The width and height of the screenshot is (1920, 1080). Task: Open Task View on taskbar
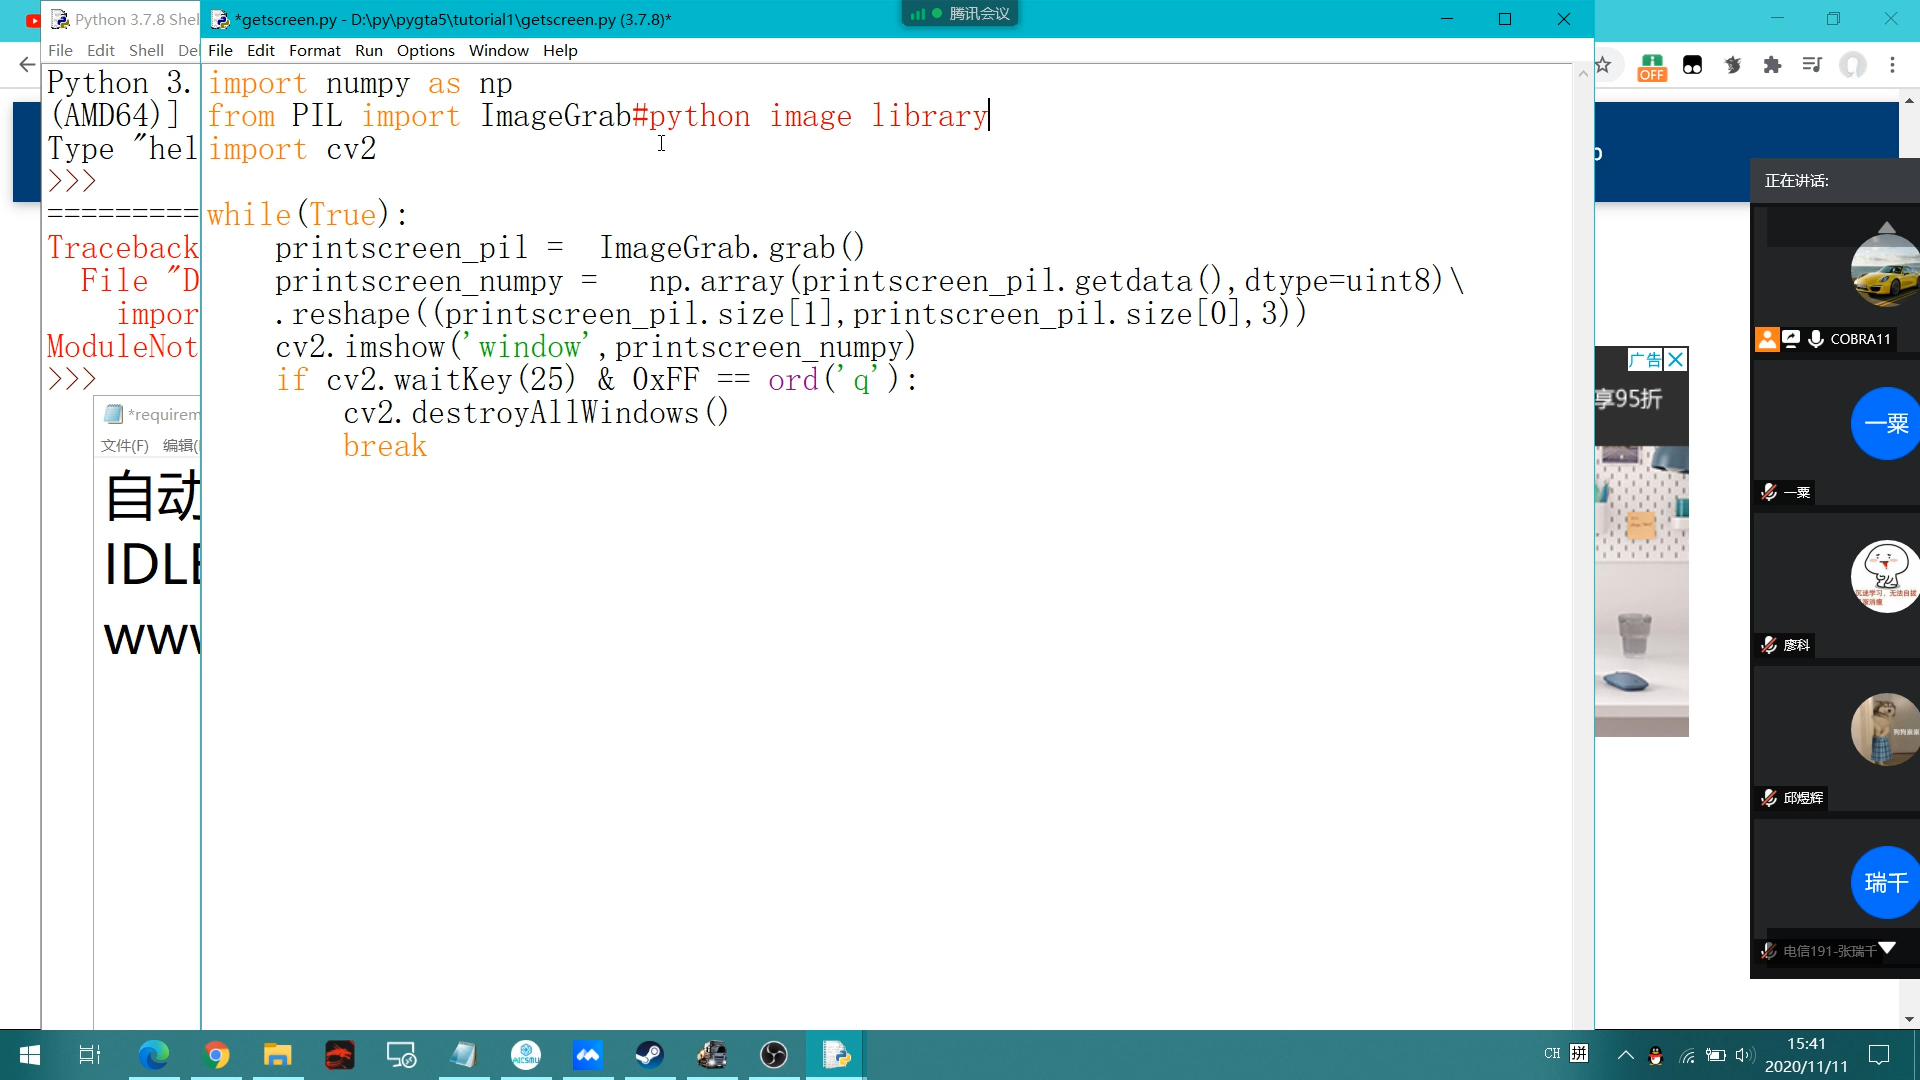[90, 1055]
